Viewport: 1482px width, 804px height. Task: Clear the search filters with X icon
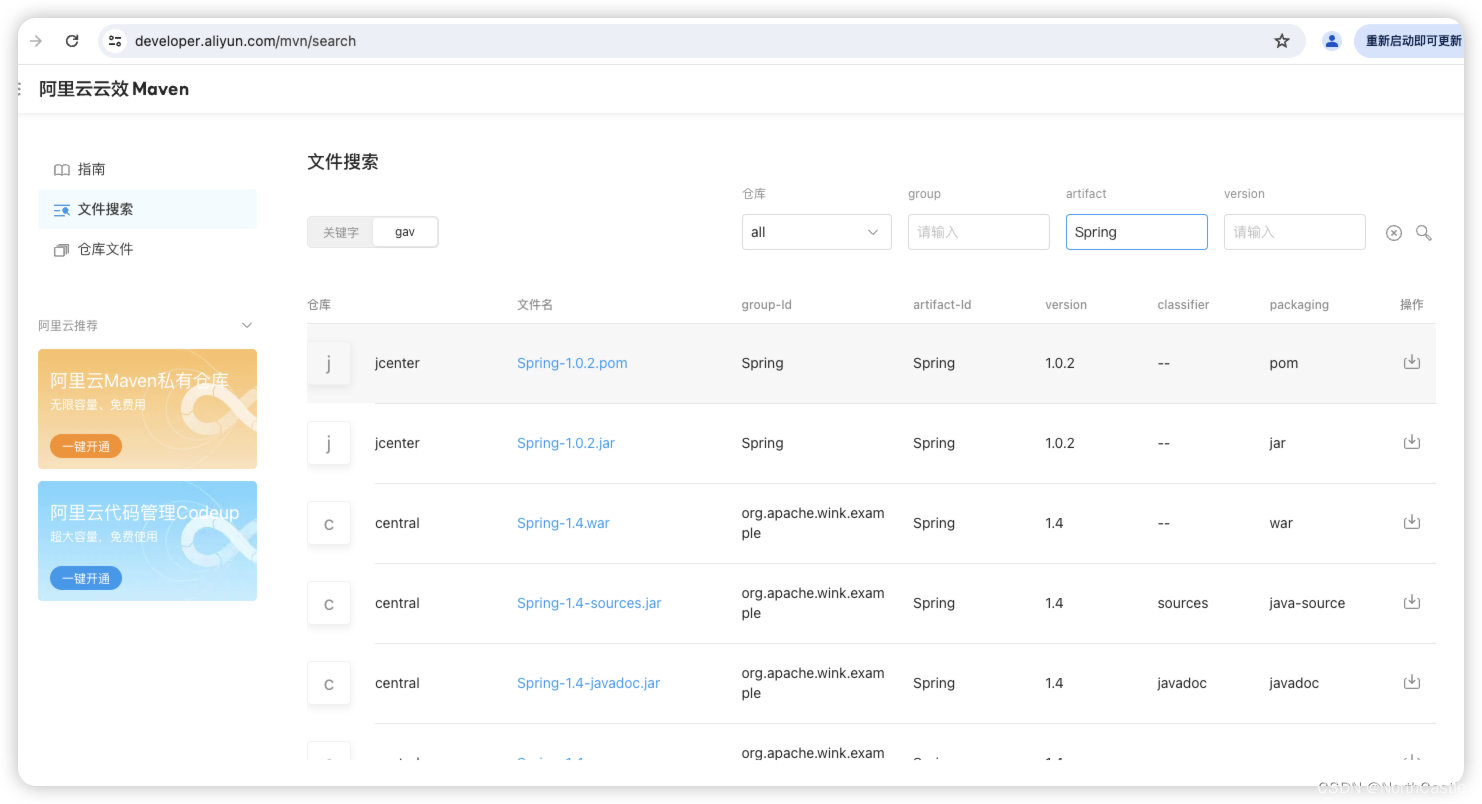point(1393,233)
